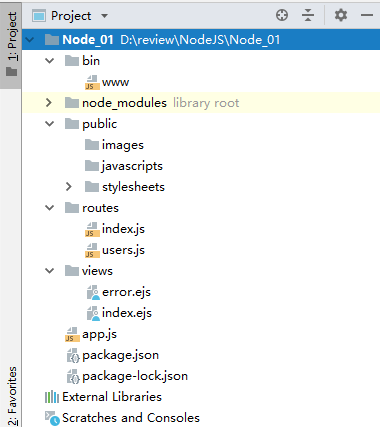The width and height of the screenshot is (380, 427).
Task: Select the stylesheets folder name
Action: (x=133, y=187)
